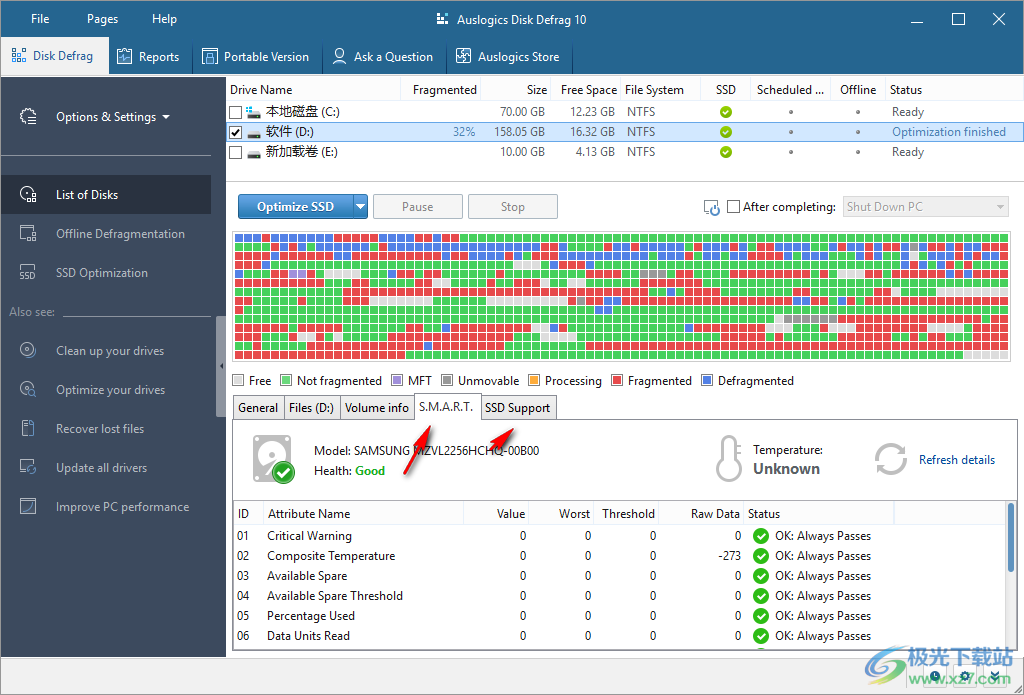Enable the After completing checkbox
This screenshot has height=695, width=1024.
coord(733,207)
